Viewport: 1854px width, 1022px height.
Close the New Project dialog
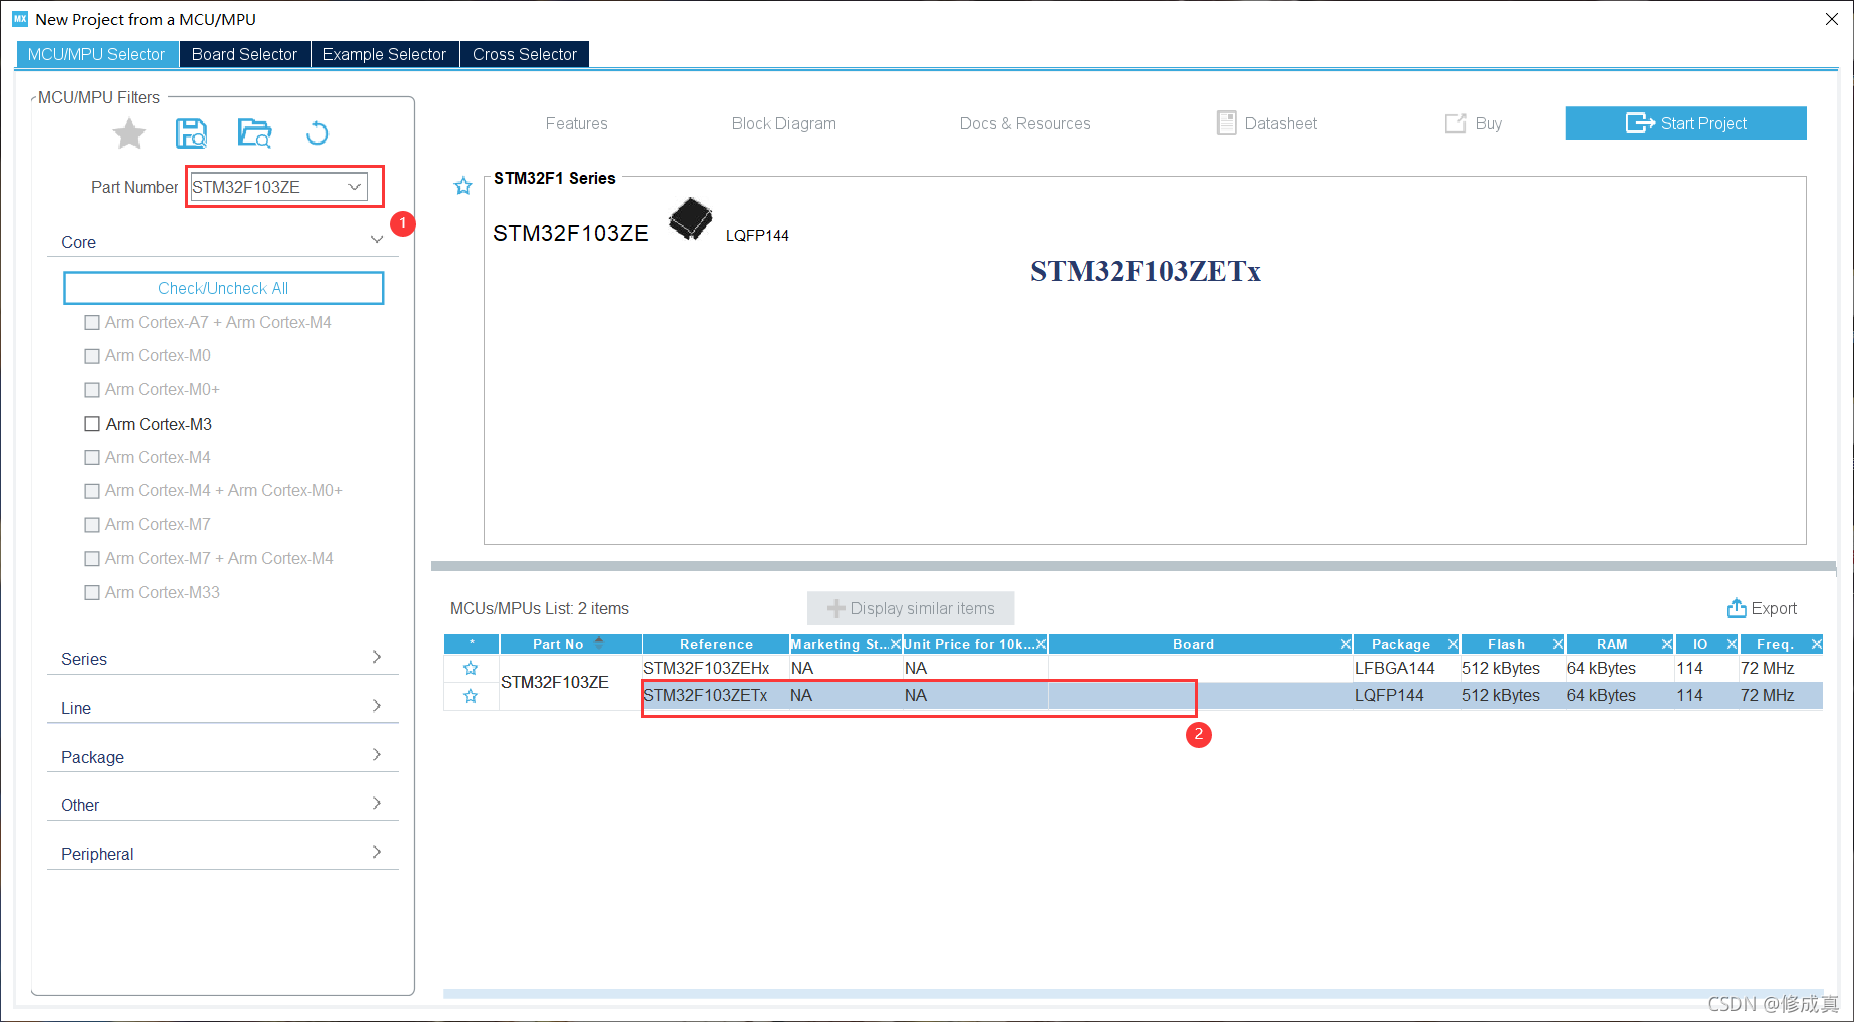coord(1832,19)
